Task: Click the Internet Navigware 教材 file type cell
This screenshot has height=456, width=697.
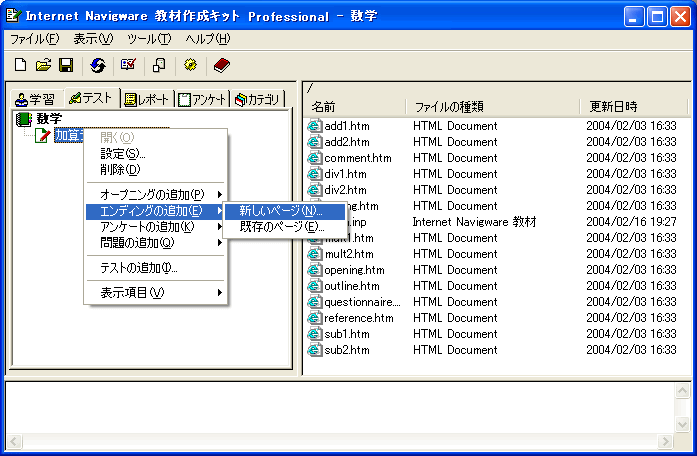Action: coord(474,222)
